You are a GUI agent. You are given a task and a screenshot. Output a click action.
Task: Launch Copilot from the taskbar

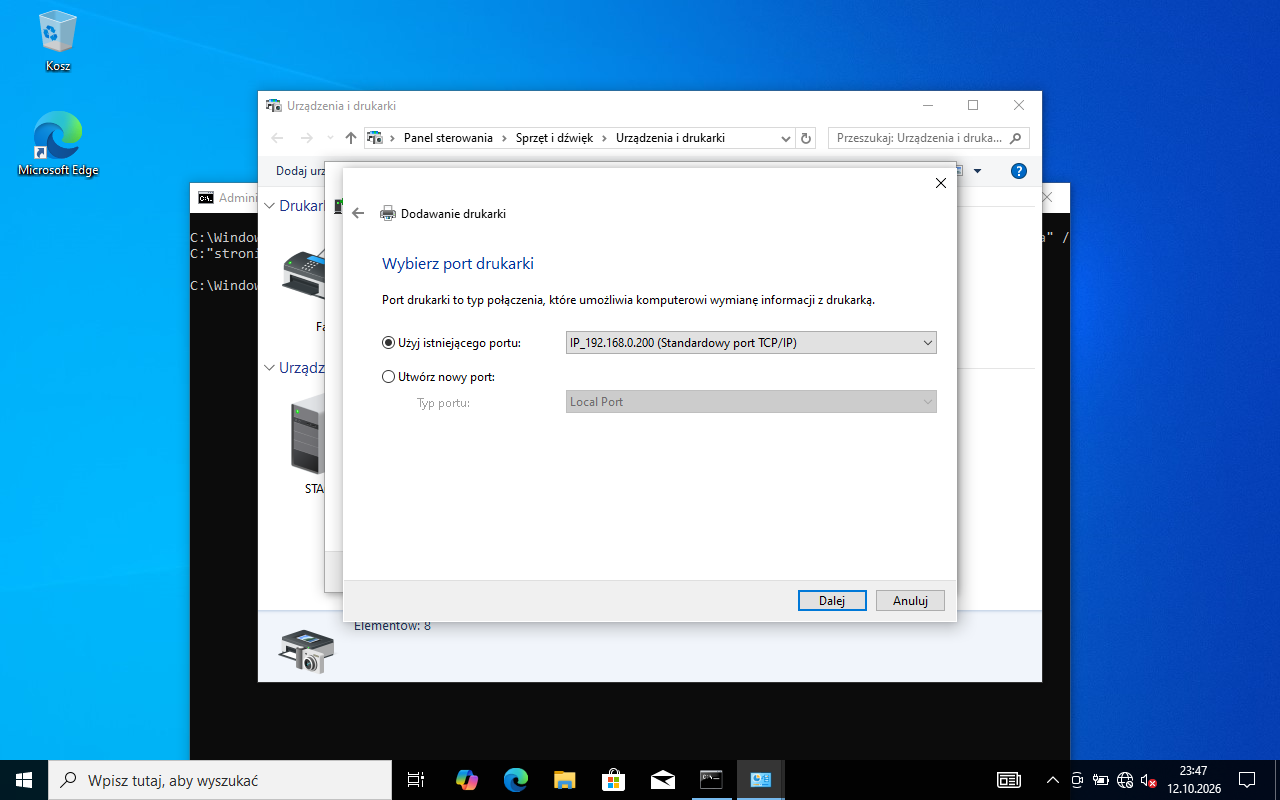(466, 780)
